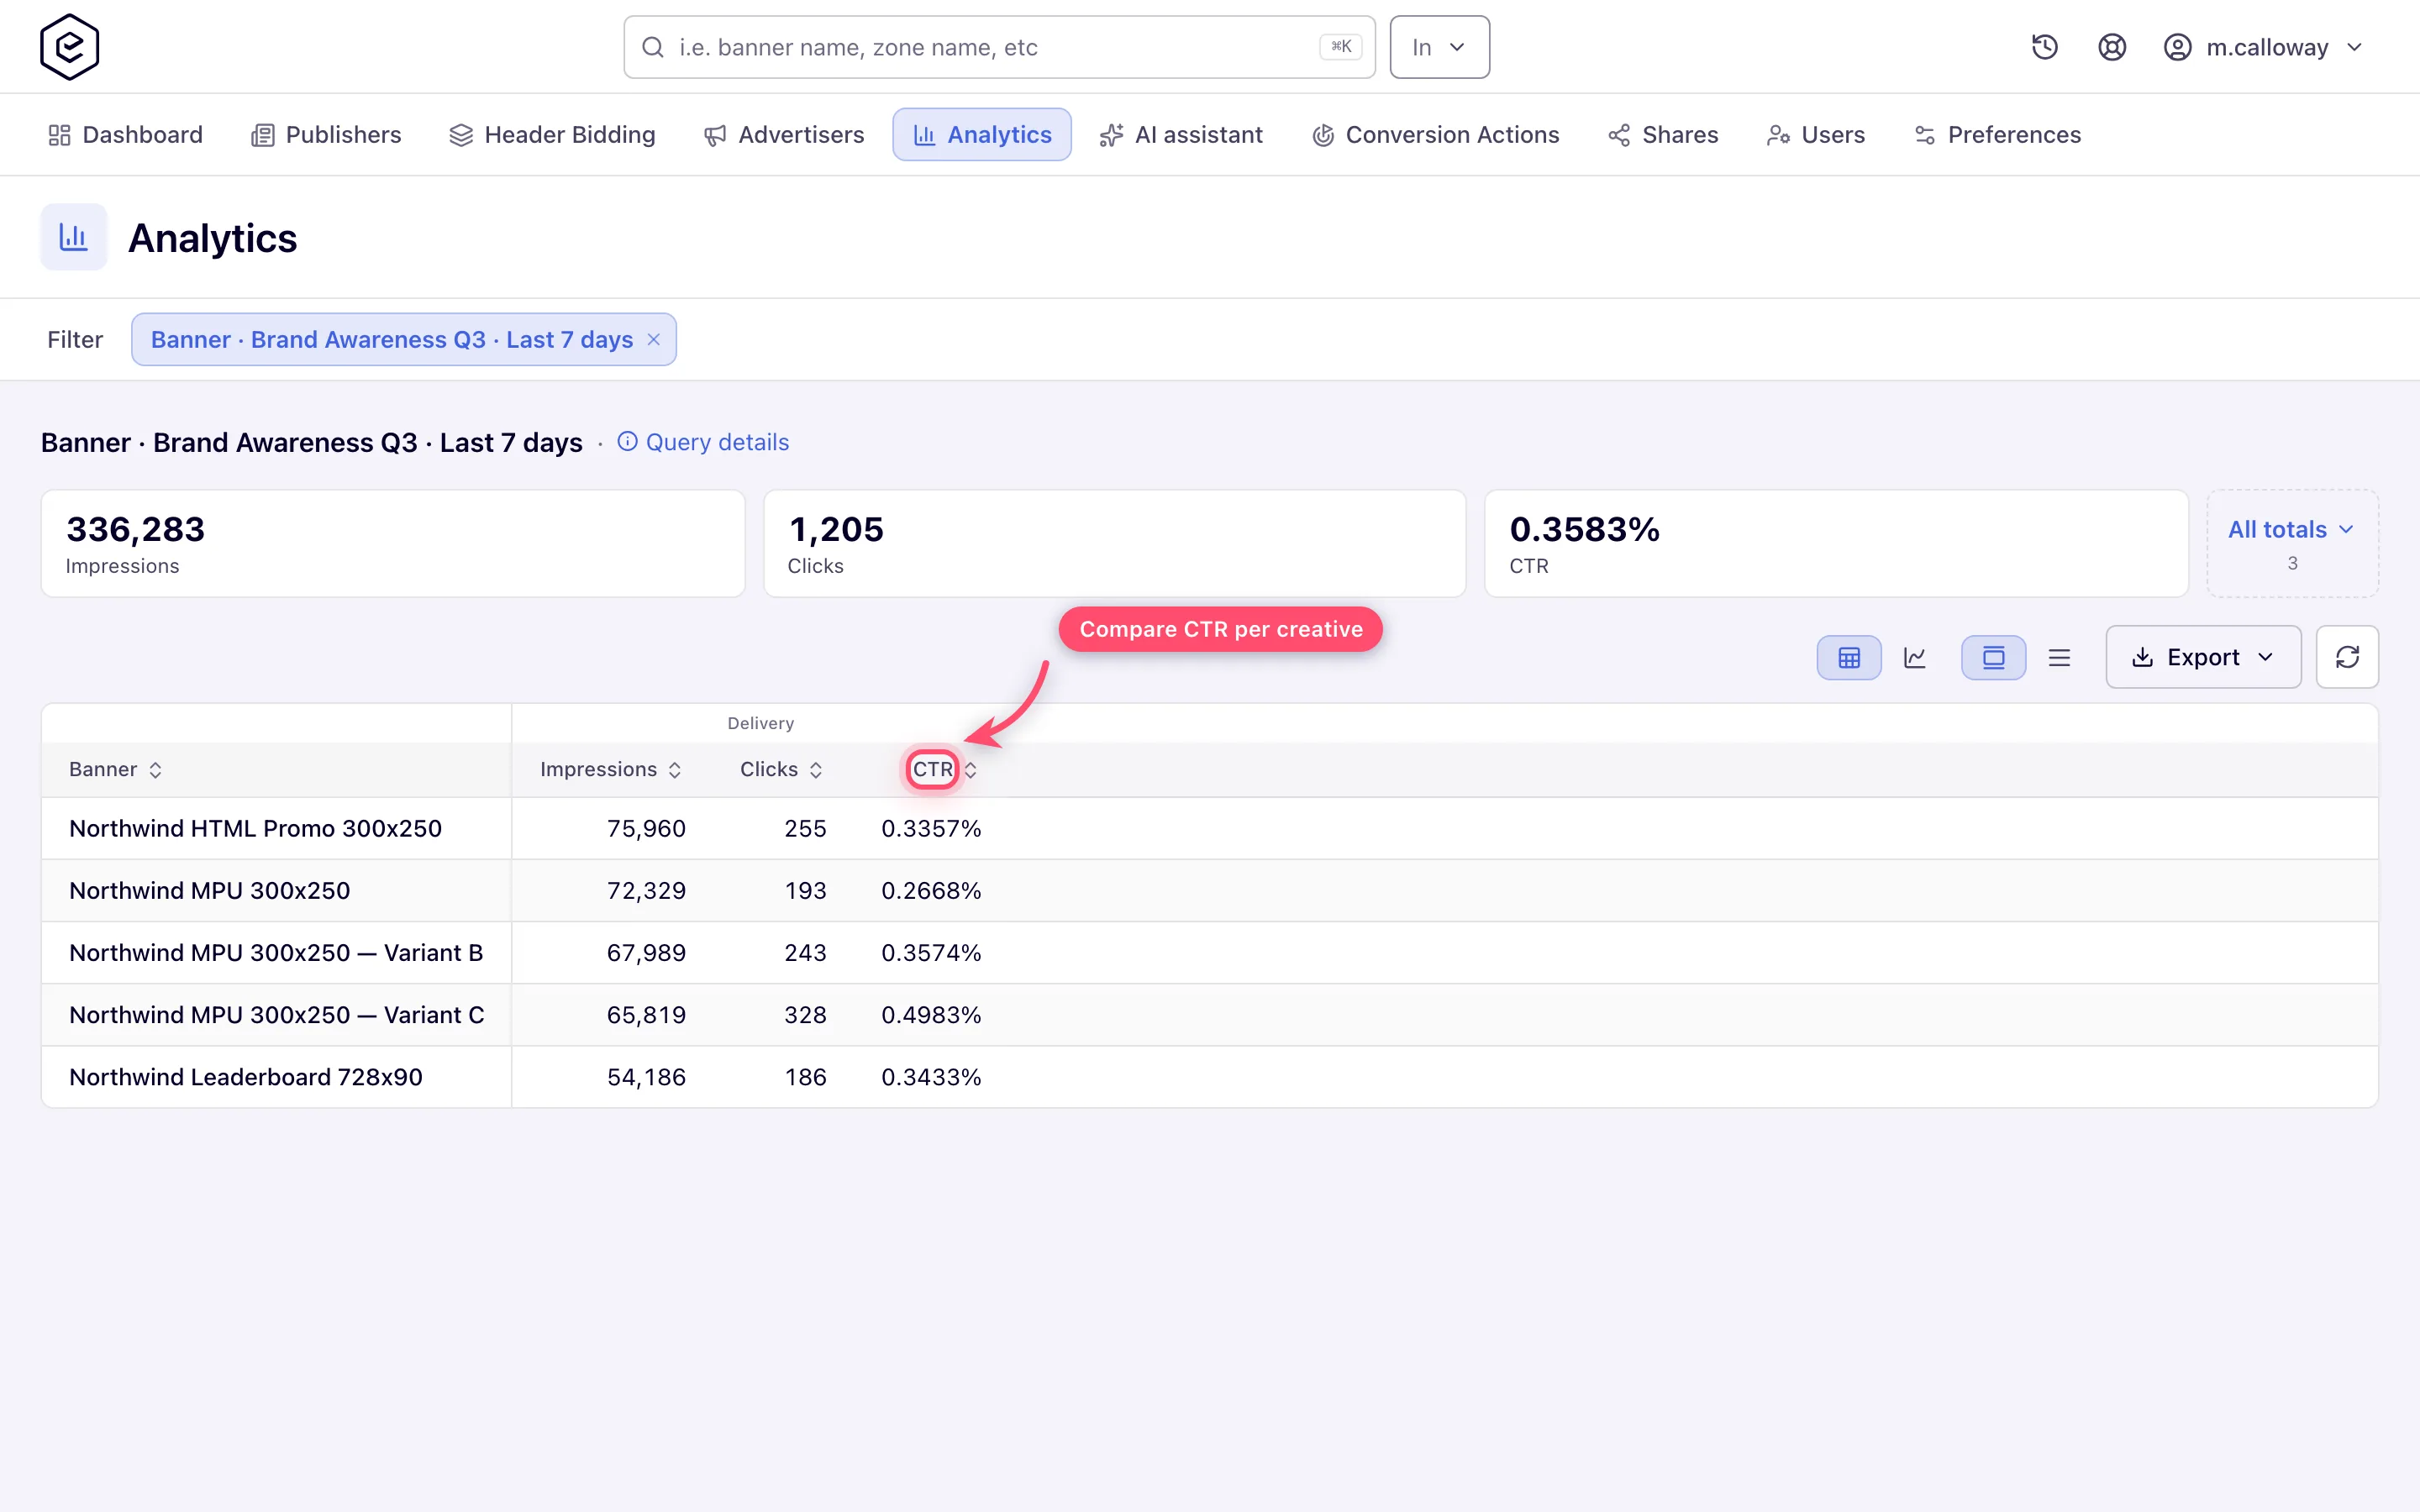The width and height of the screenshot is (2420, 1512).
Task: Click the 0.3583% CTR total card
Action: [x=1836, y=543]
